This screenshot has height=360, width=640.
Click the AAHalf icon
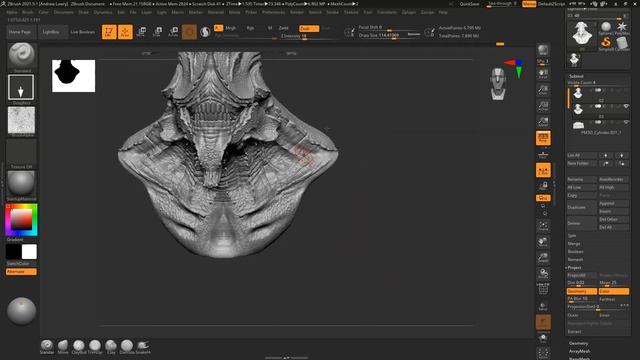pyautogui.click(x=543, y=121)
